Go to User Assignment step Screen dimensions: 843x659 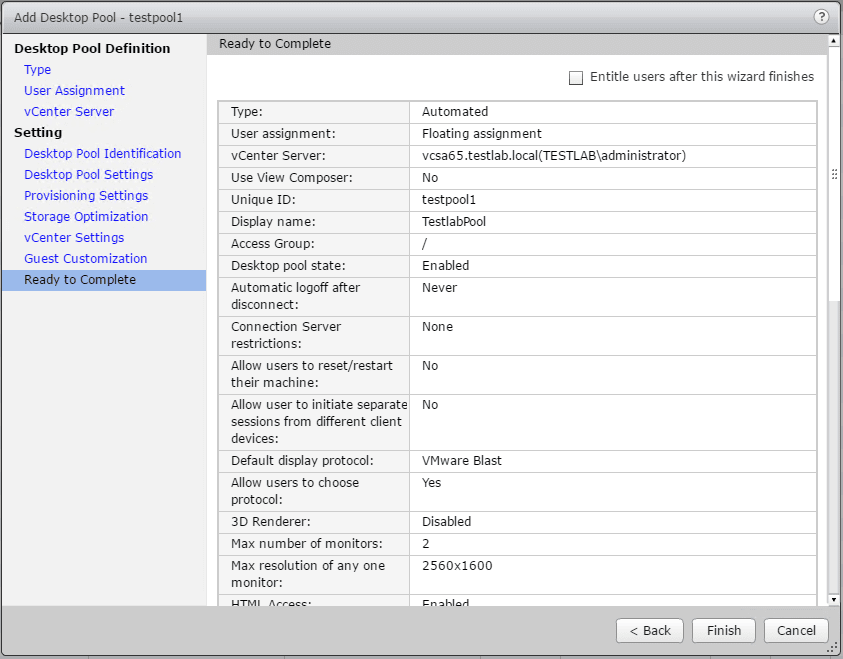74,91
